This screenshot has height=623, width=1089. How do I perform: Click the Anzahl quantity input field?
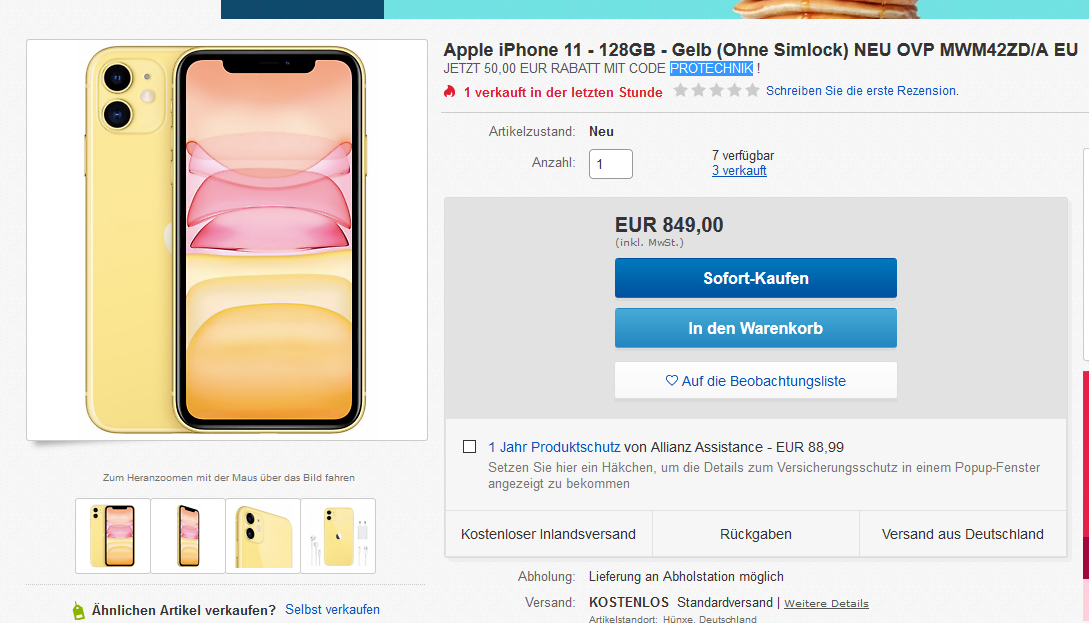[x=610, y=164]
